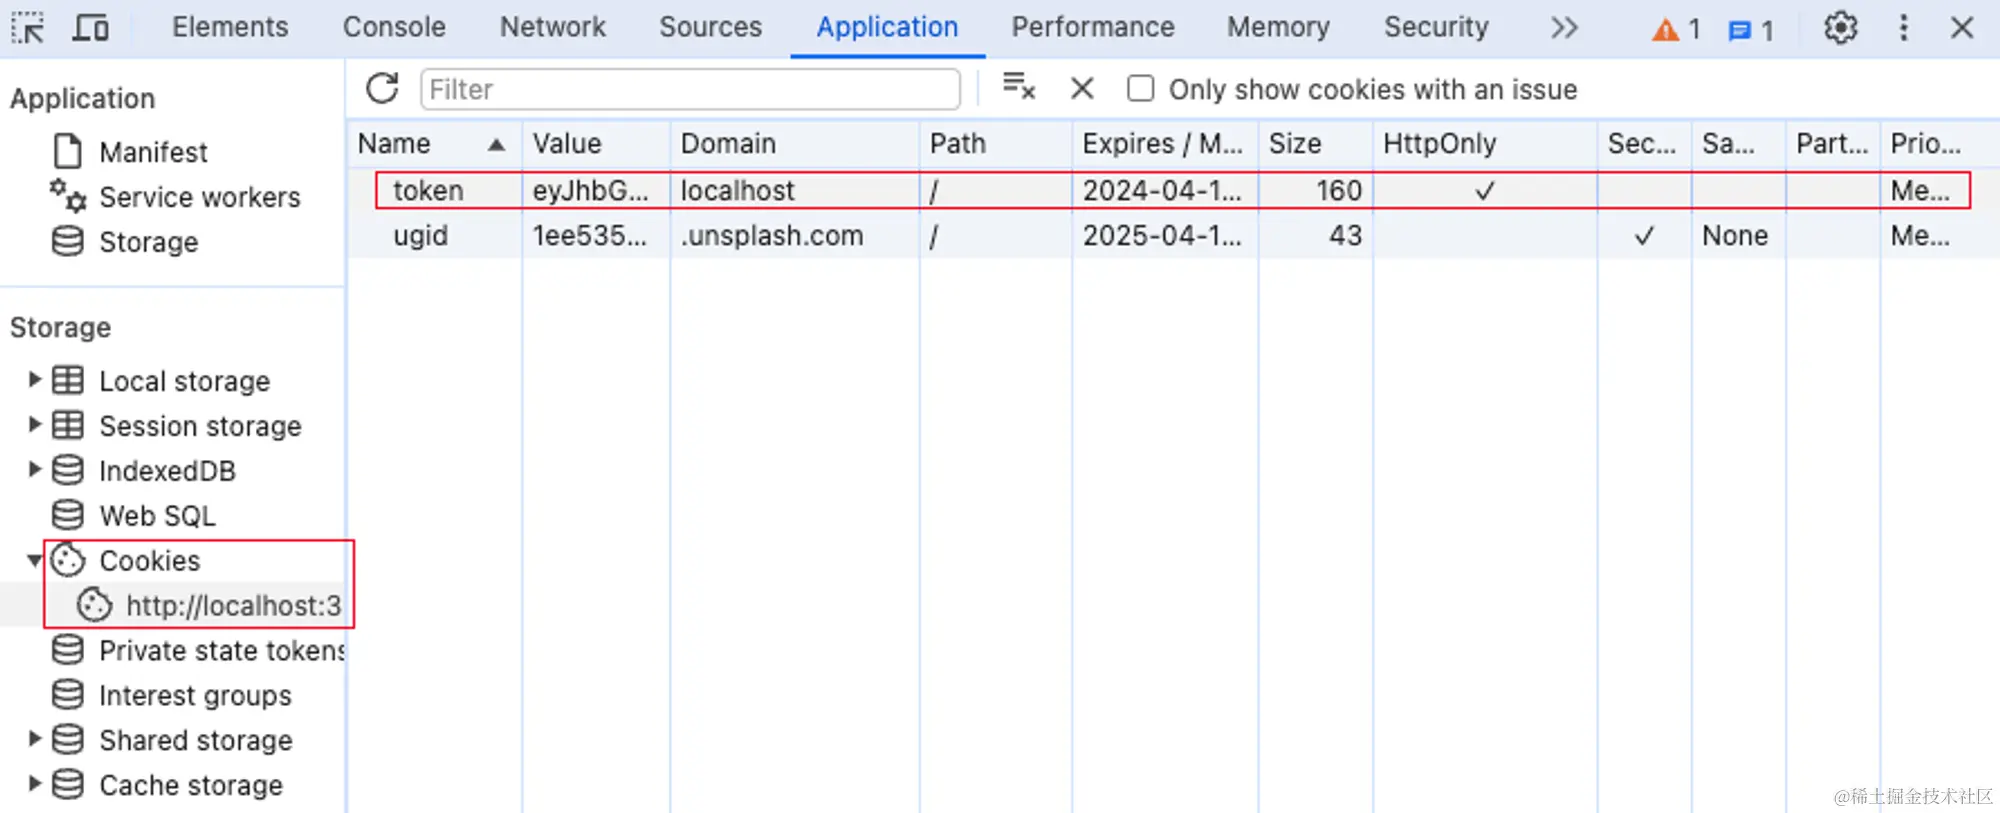Expand the Shared storage tree arrow

pos(34,740)
